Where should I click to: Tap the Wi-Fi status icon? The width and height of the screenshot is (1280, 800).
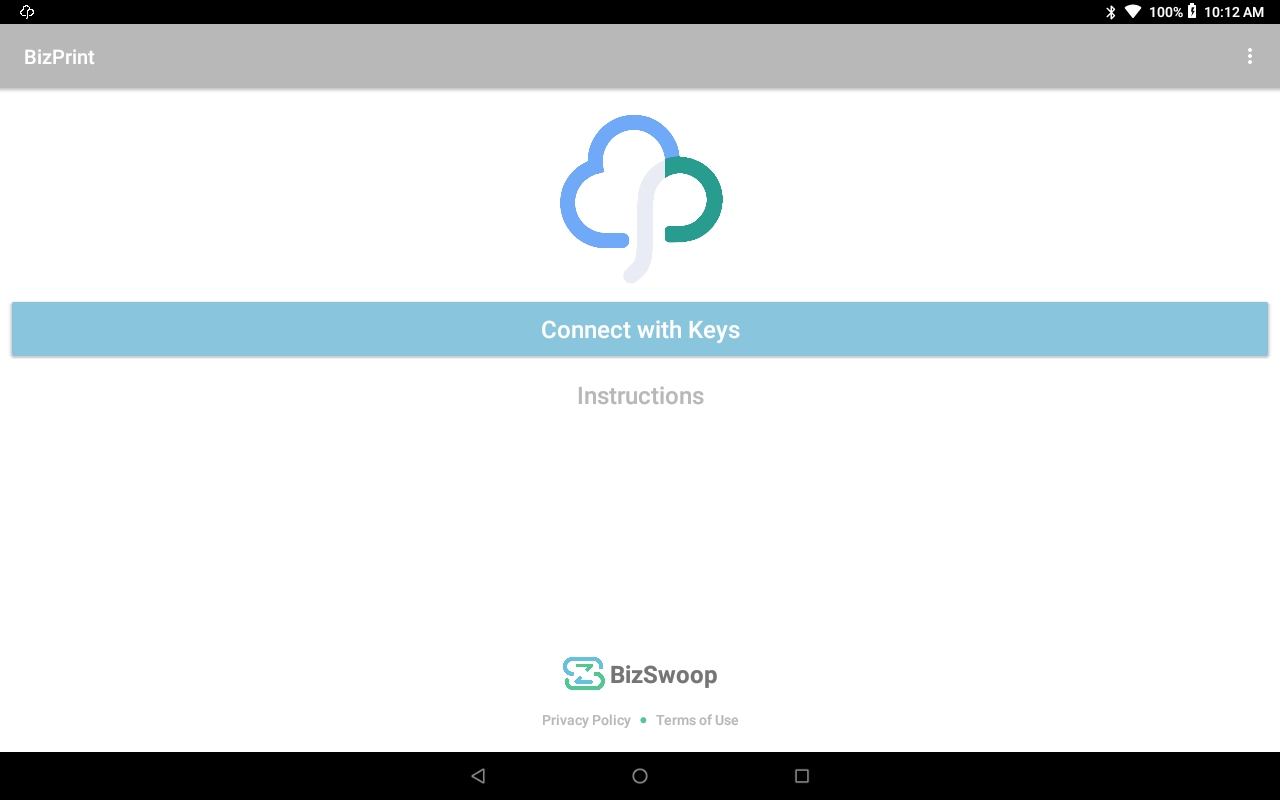[x=1133, y=12]
